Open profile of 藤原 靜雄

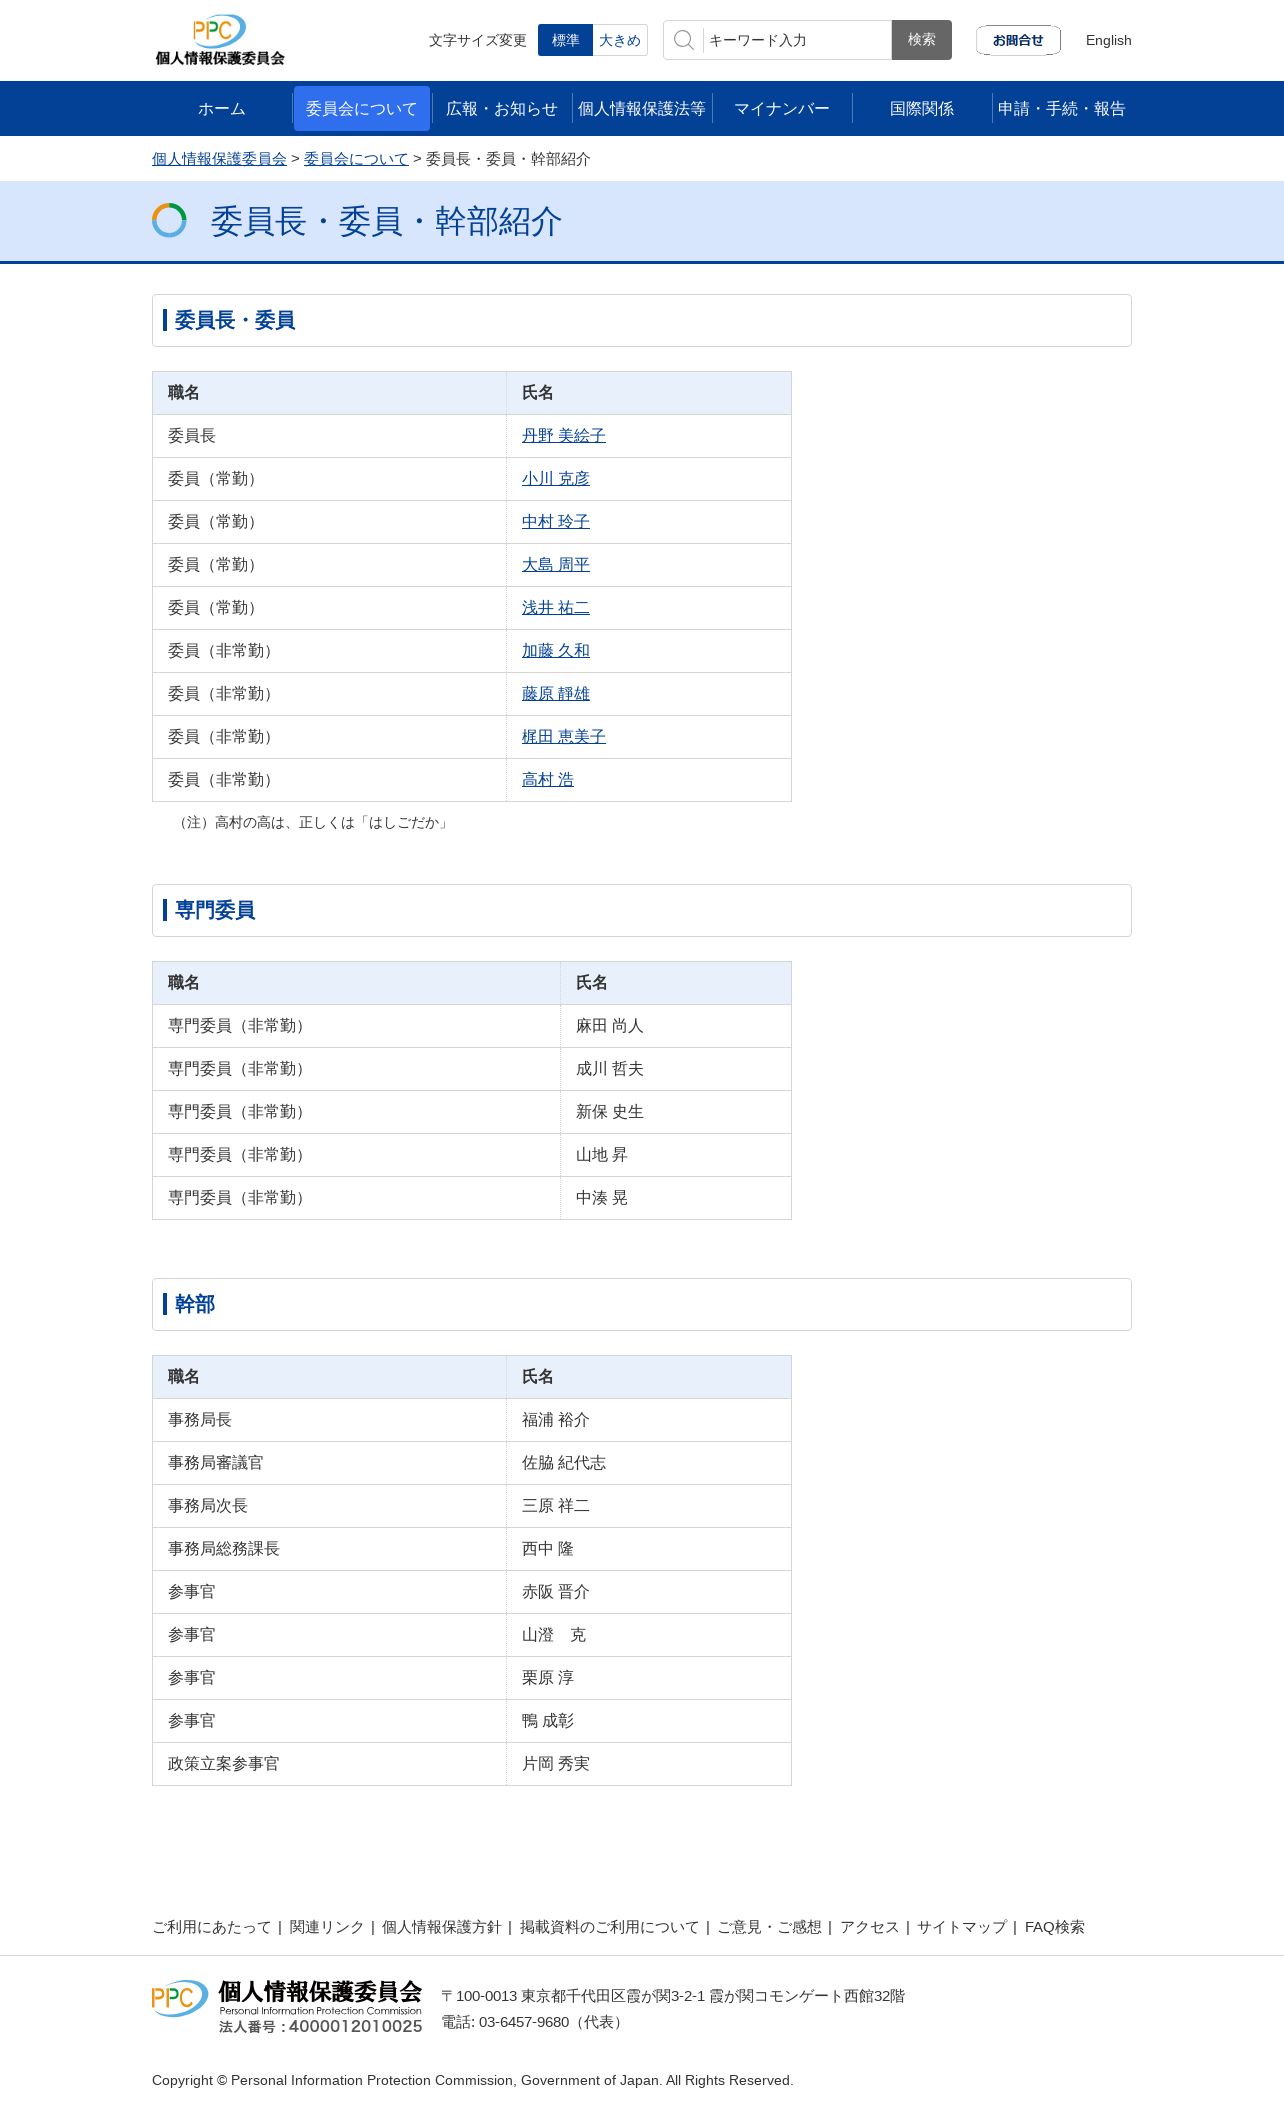pyautogui.click(x=556, y=694)
